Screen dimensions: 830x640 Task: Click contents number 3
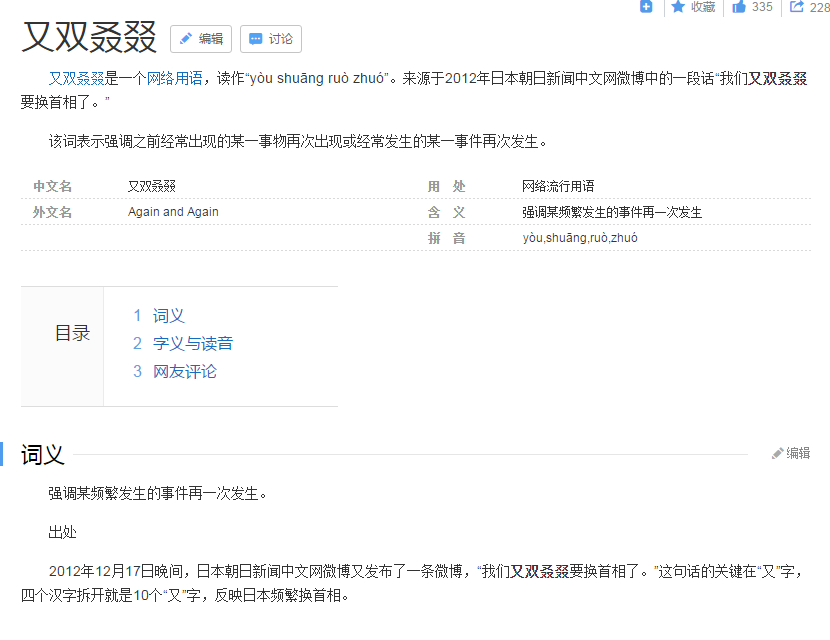click(x=137, y=372)
